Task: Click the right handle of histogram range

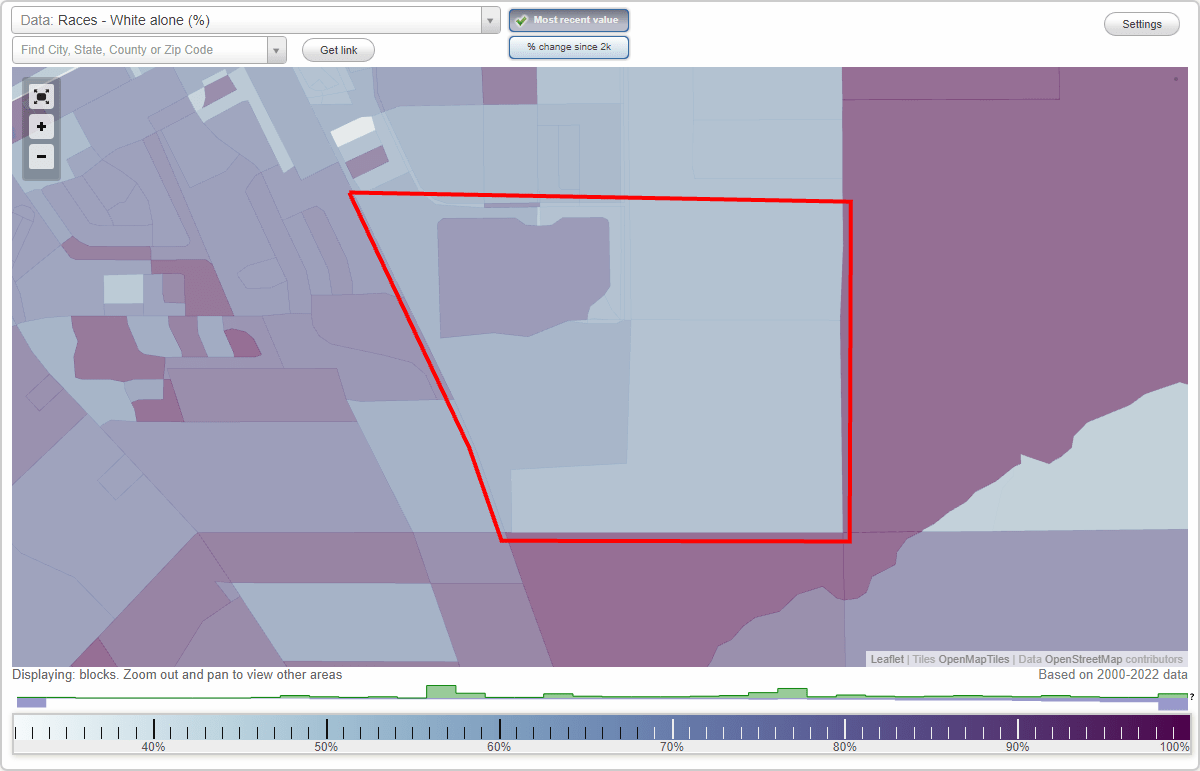Action: click(1173, 704)
